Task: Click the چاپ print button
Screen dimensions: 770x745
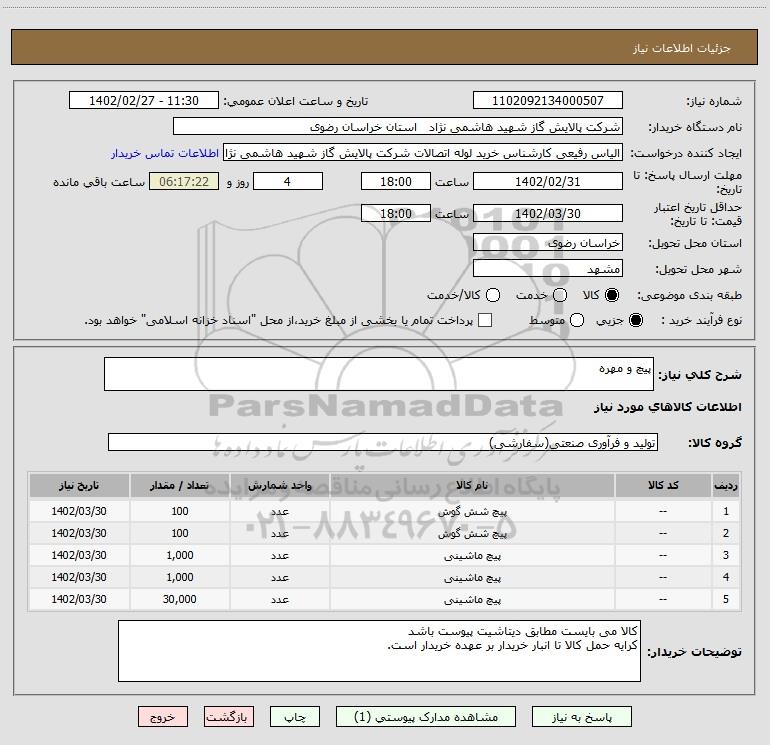Action: pyautogui.click(x=295, y=717)
